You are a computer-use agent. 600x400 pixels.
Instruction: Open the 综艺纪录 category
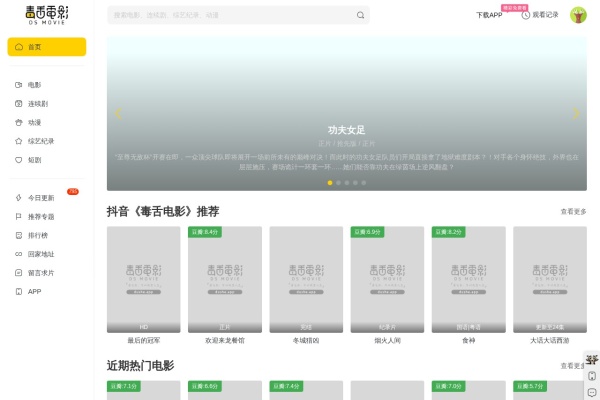[41, 141]
